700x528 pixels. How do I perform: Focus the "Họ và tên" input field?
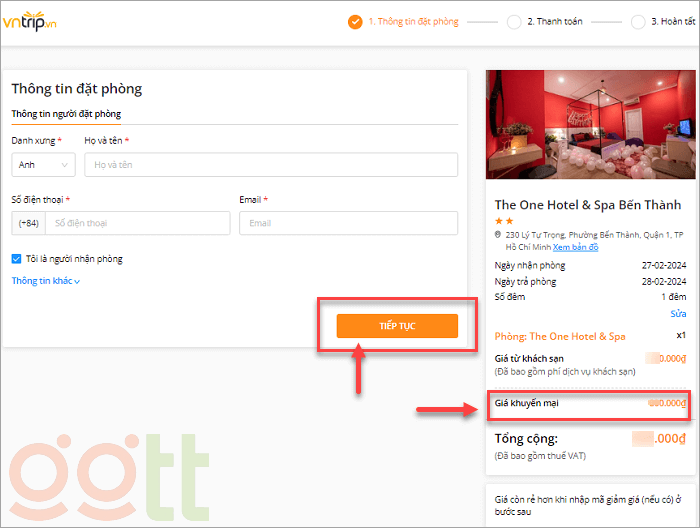click(270, 165)
